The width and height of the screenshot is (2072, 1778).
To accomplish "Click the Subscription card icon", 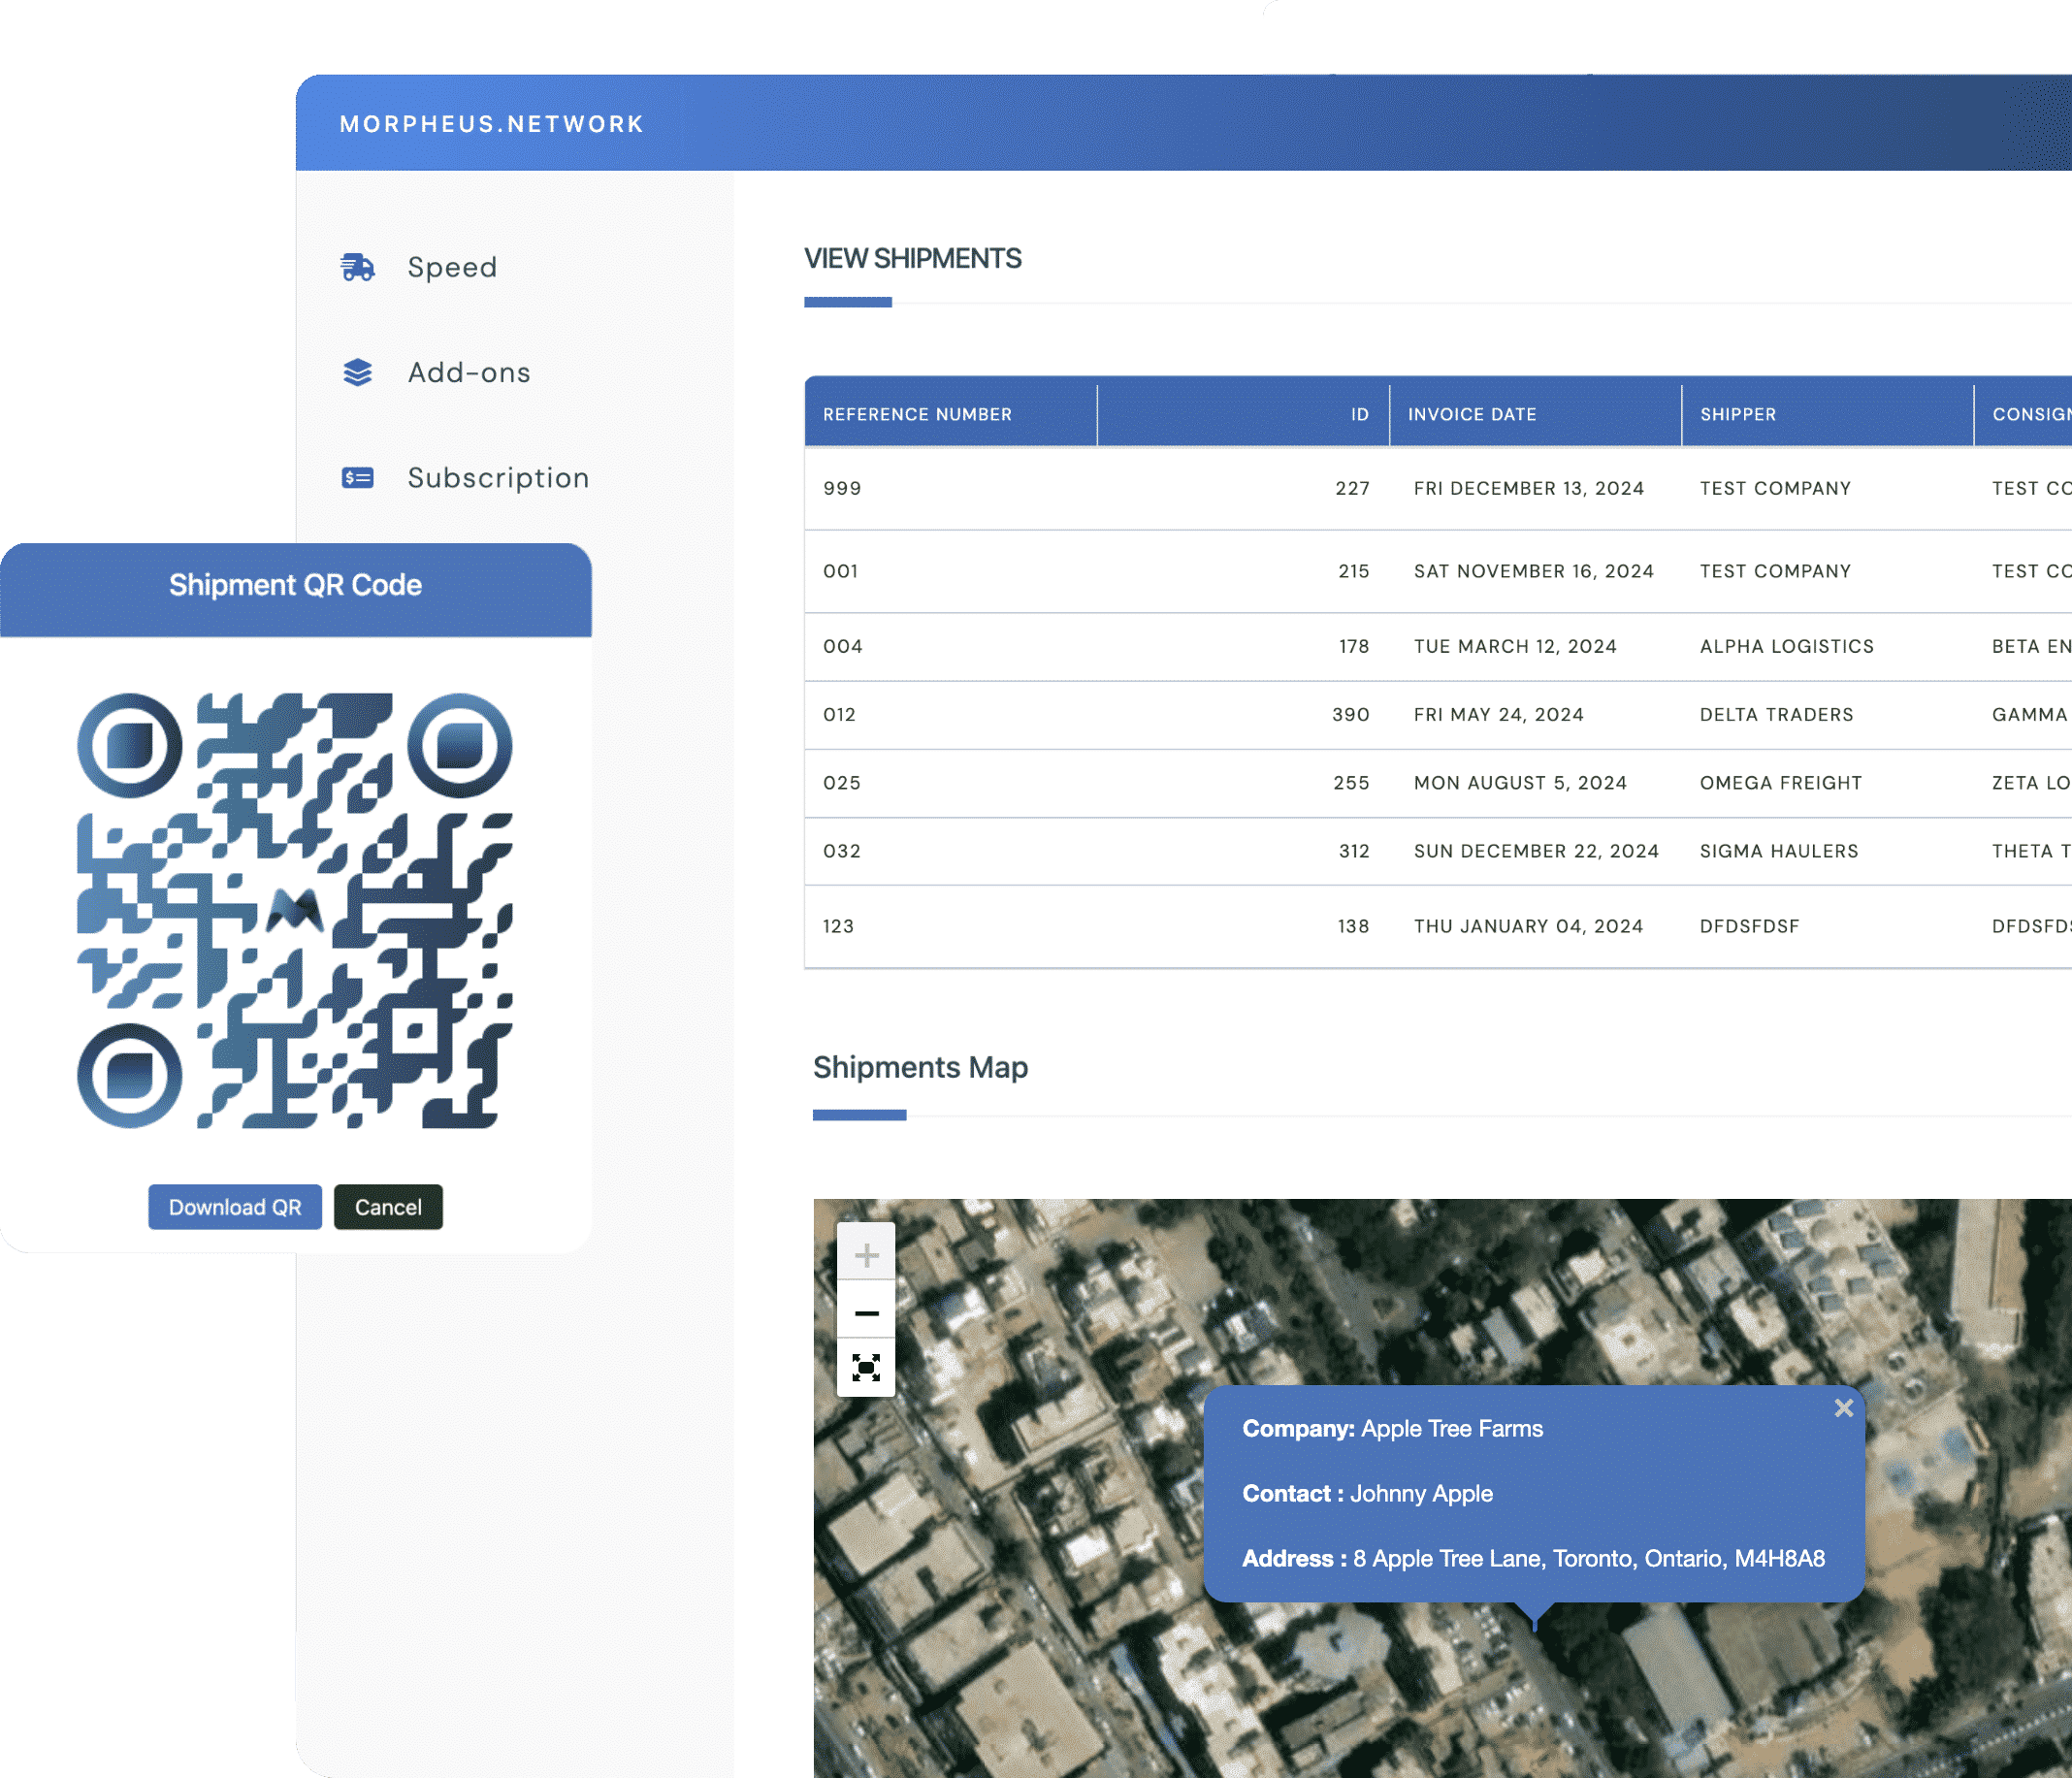I will [357, 478].
